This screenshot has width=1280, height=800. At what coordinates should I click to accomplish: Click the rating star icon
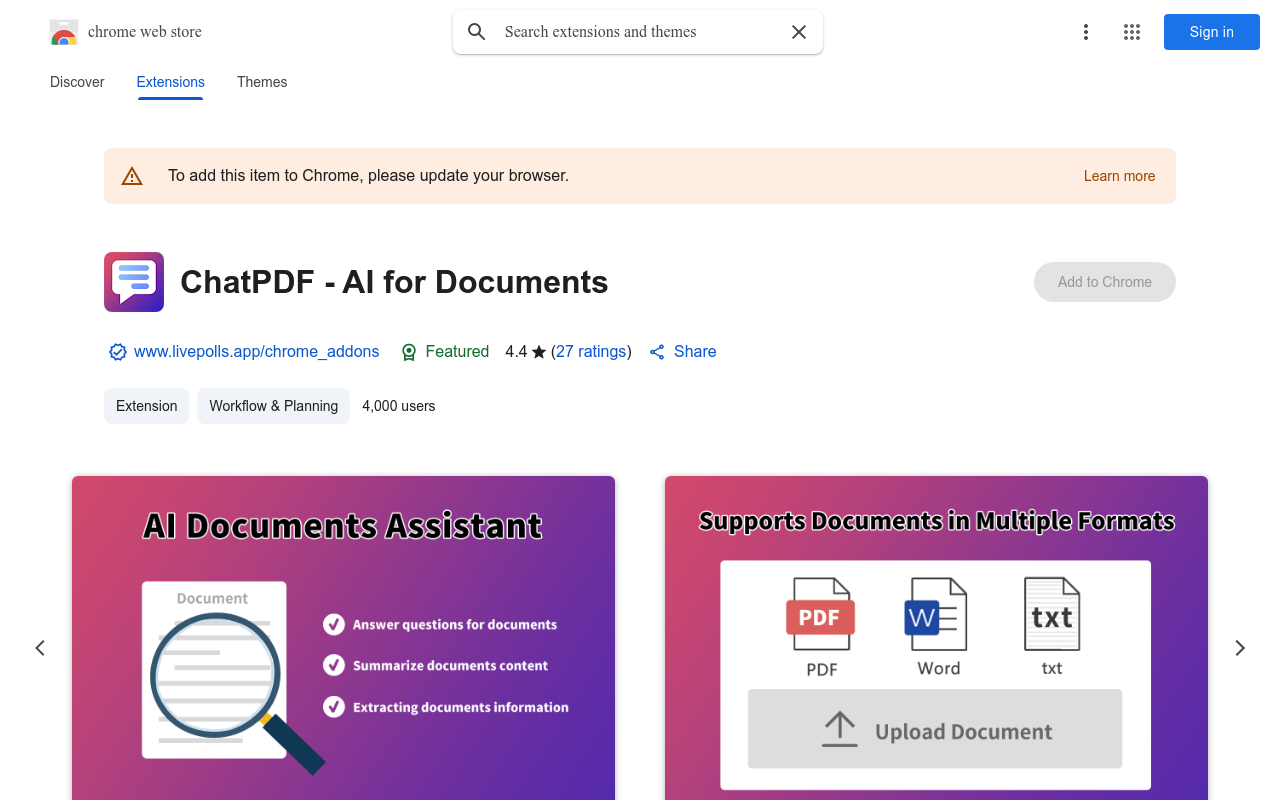click(x=539, y=352)
